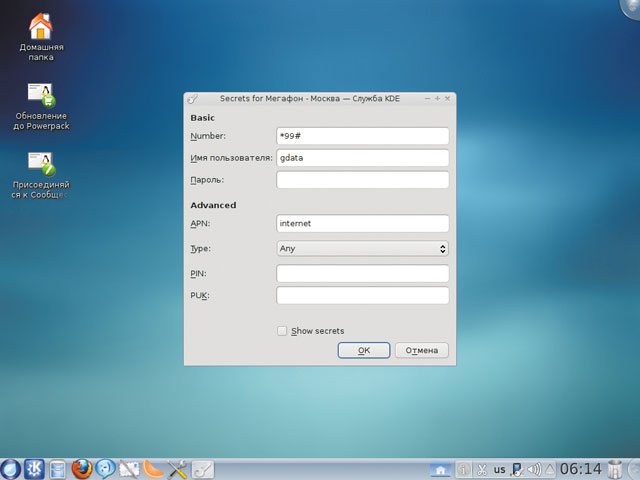Open the Mandriva start menu launcher

click(10, 469)
